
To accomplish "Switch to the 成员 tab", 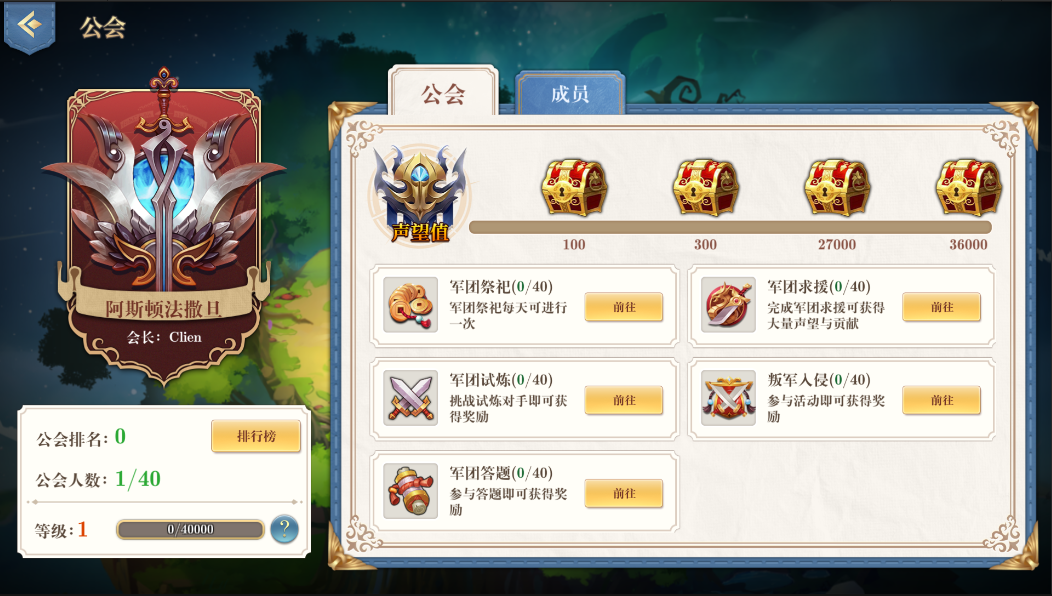I will point(570,93).
